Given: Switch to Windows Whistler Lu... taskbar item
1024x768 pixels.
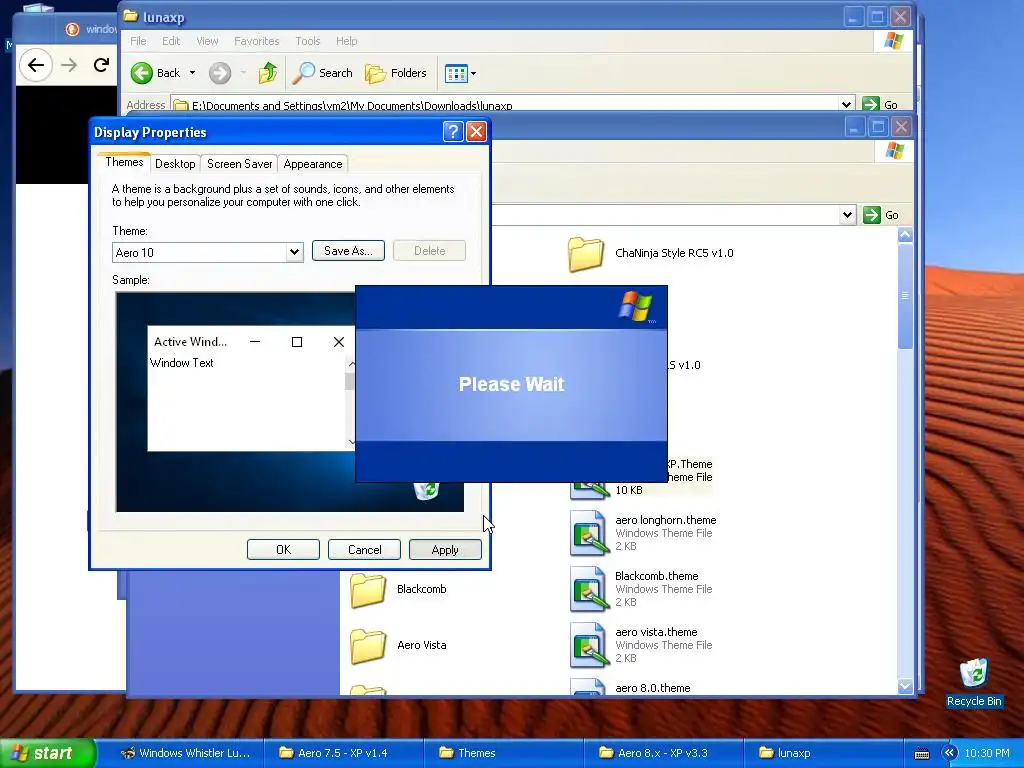Looking at the screenshot, I should 185,753.
